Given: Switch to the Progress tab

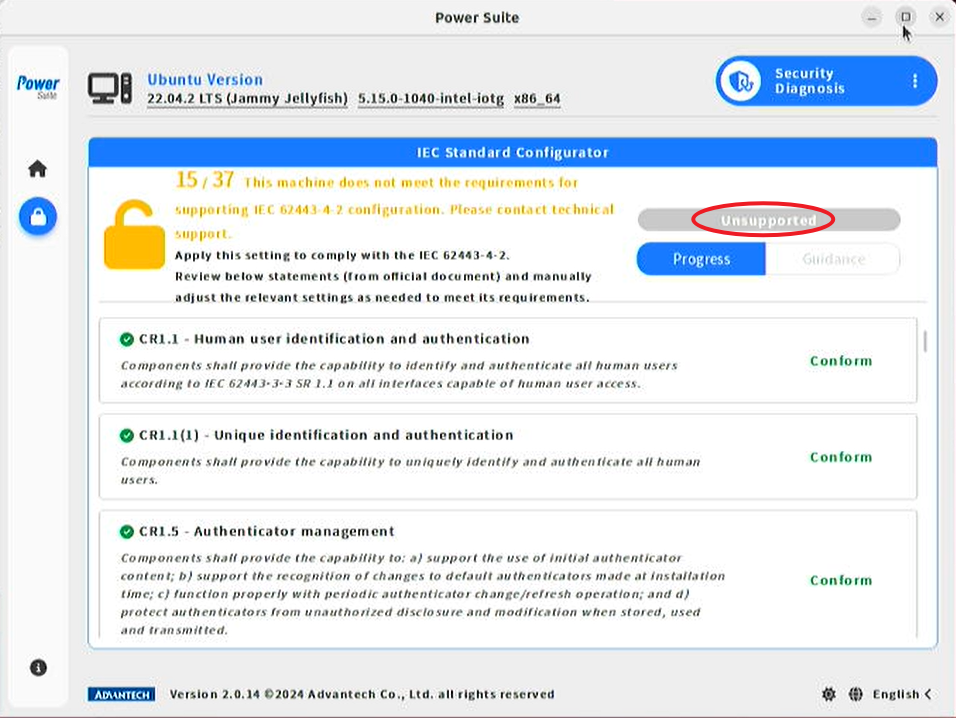Looking at the screenshot, I should 701,259.
